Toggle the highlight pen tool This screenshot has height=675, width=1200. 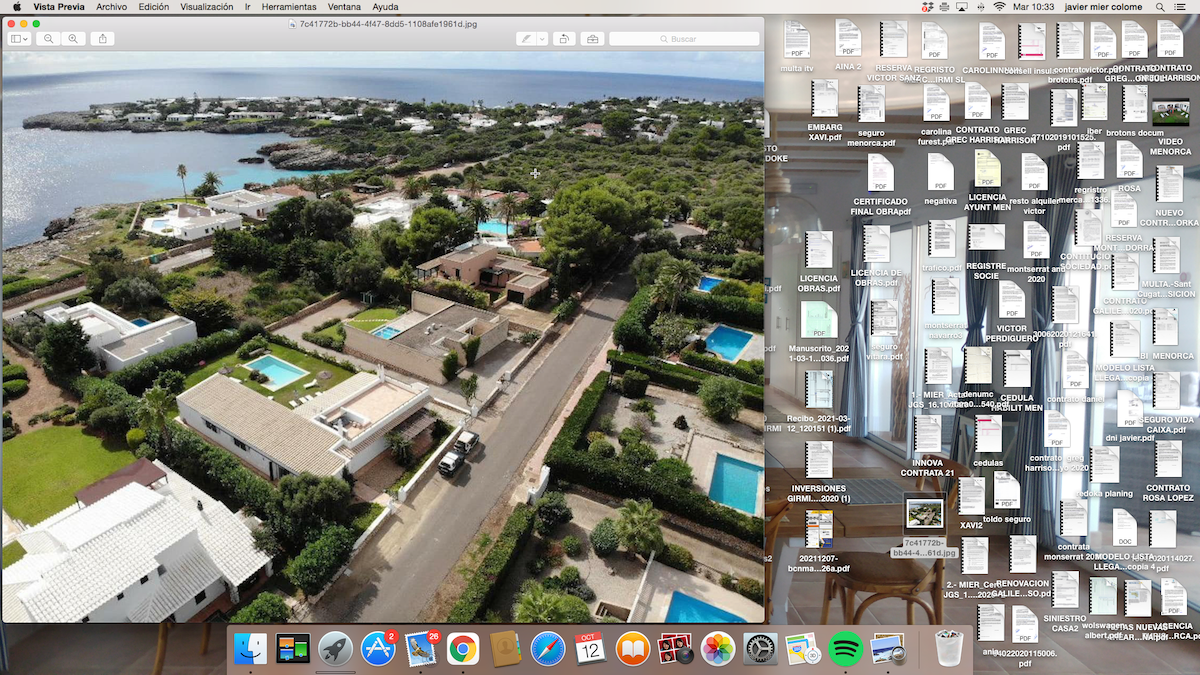526,39
